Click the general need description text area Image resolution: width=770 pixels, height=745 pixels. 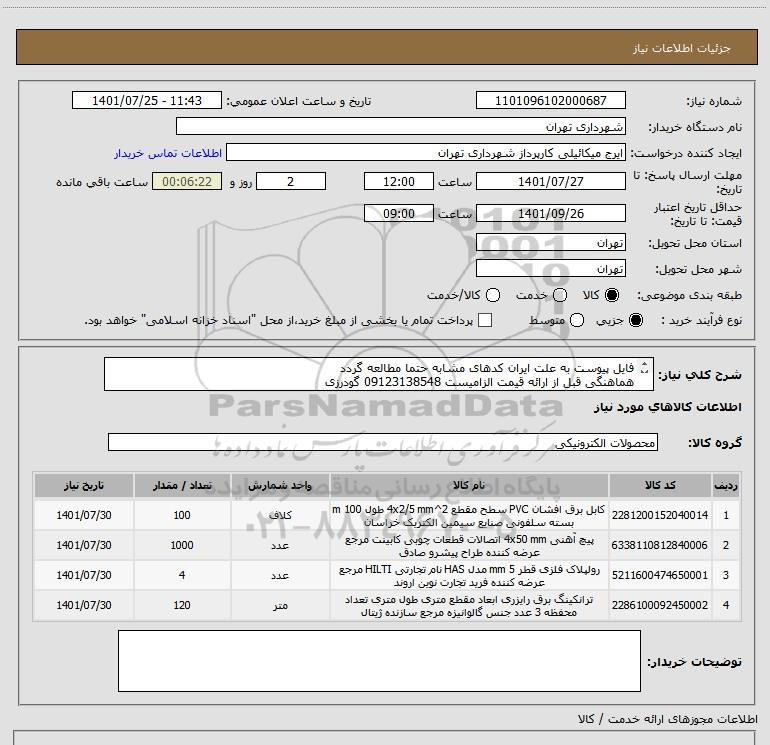coord(379,374)
